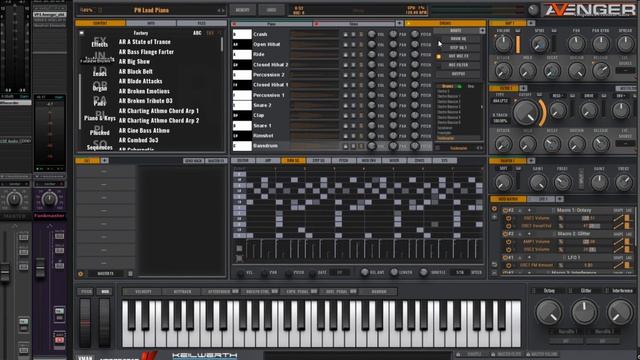Solo the Snare 2 drum row
Image resolution: width=640 pixels, height=360 pixels.
pos(361,105)
